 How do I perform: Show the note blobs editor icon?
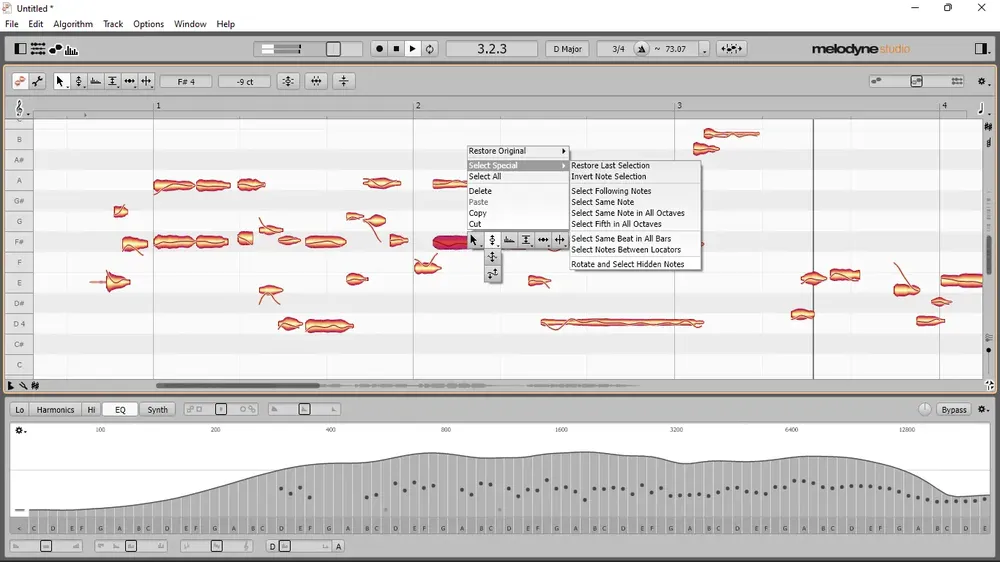tap(55, 49)
